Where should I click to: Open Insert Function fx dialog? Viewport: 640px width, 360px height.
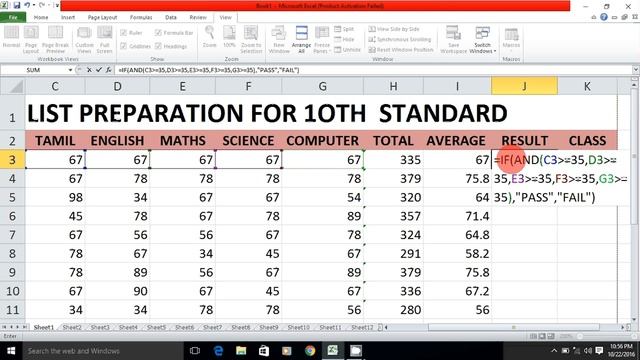tap(108, 70)
